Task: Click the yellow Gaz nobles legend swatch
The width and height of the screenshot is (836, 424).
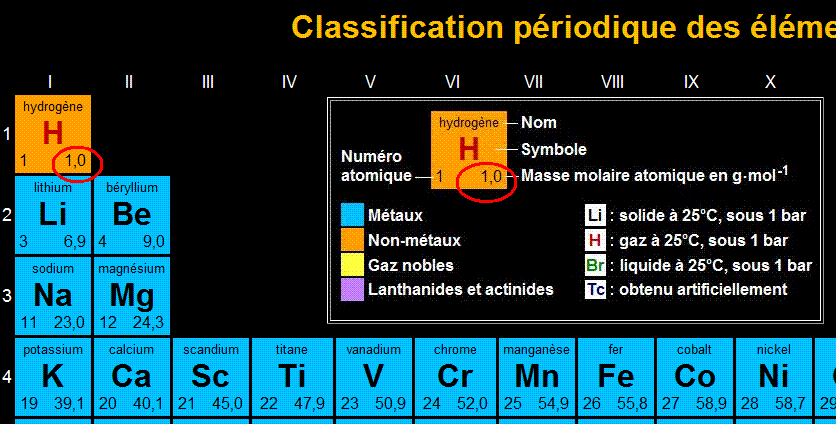Action: click(351, 265)
